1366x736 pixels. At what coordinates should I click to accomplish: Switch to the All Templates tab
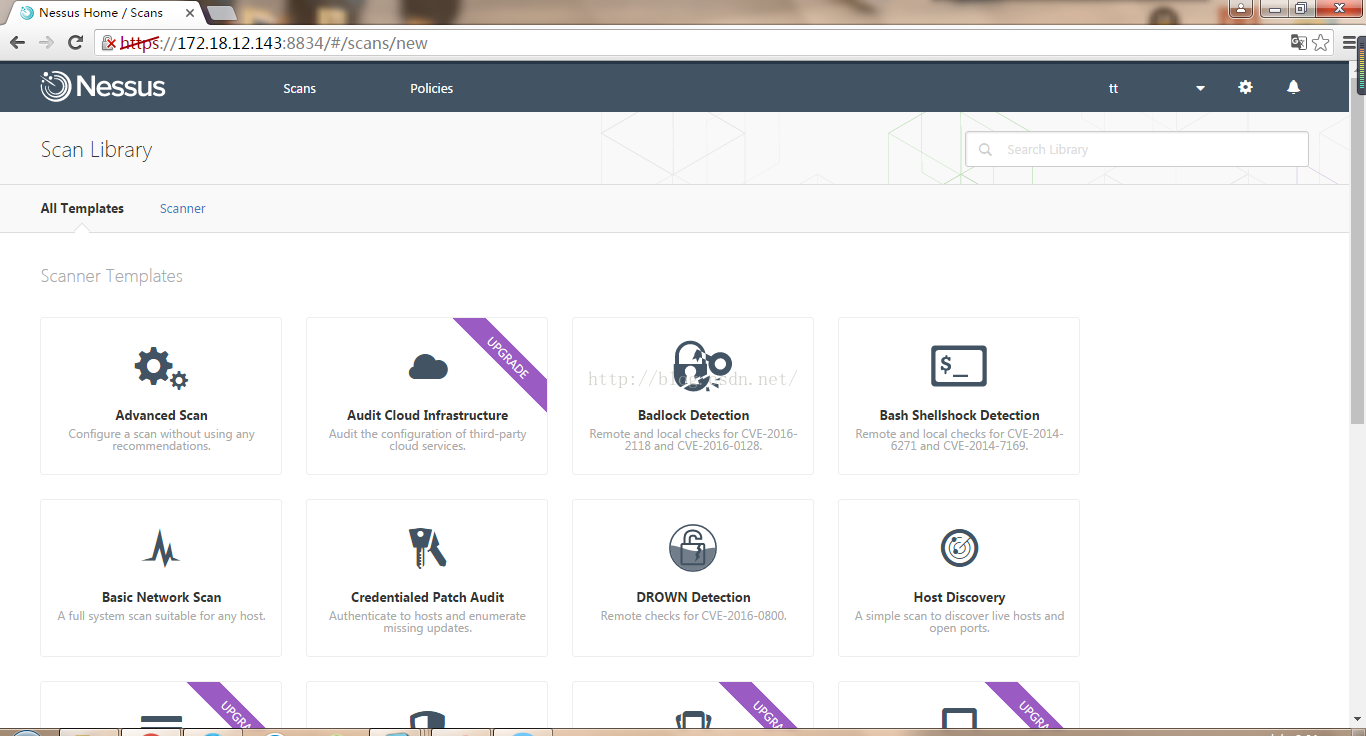point(82,208)
